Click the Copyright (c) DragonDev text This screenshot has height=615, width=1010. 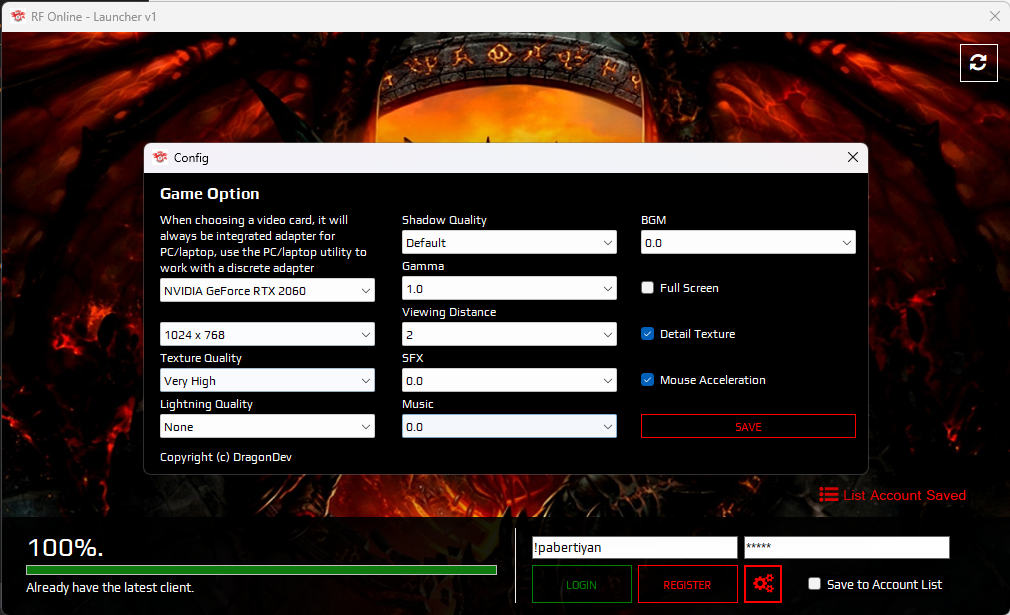tap(225, 457)
